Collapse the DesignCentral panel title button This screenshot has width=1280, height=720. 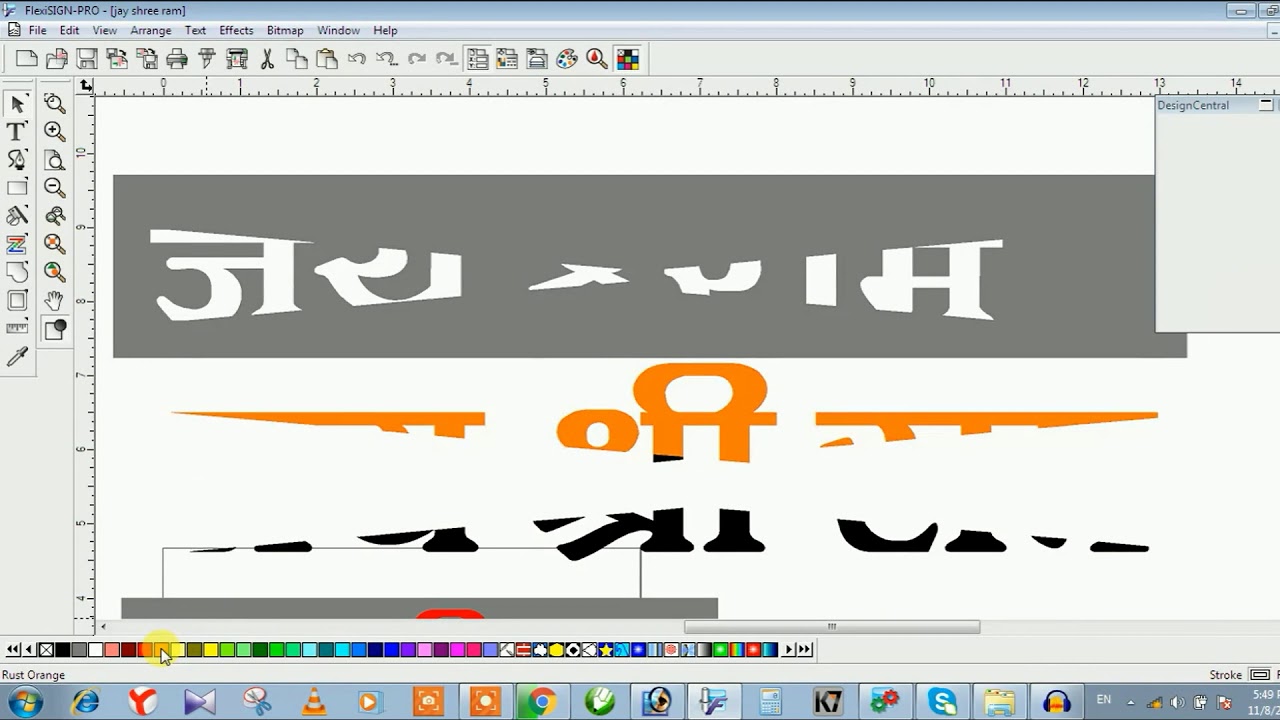[1266, 105]
